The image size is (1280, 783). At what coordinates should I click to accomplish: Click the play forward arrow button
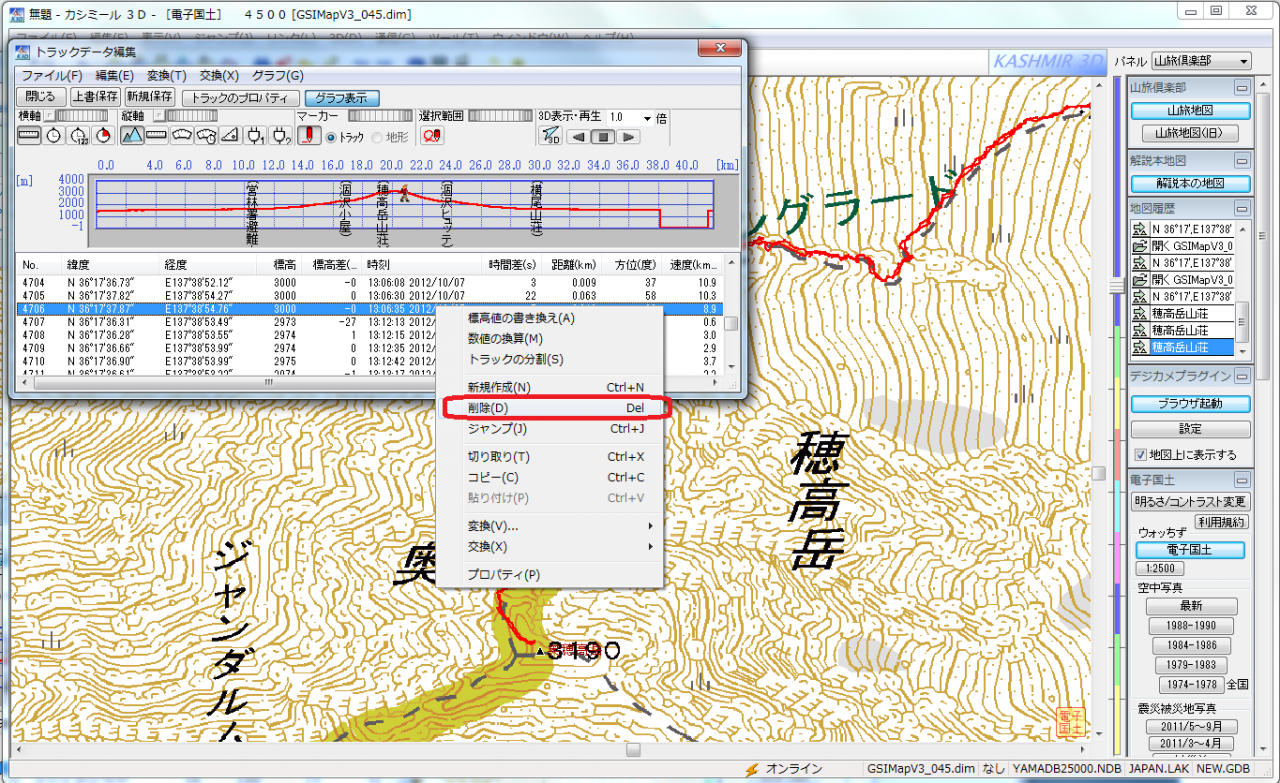click(x=628, y=137)
